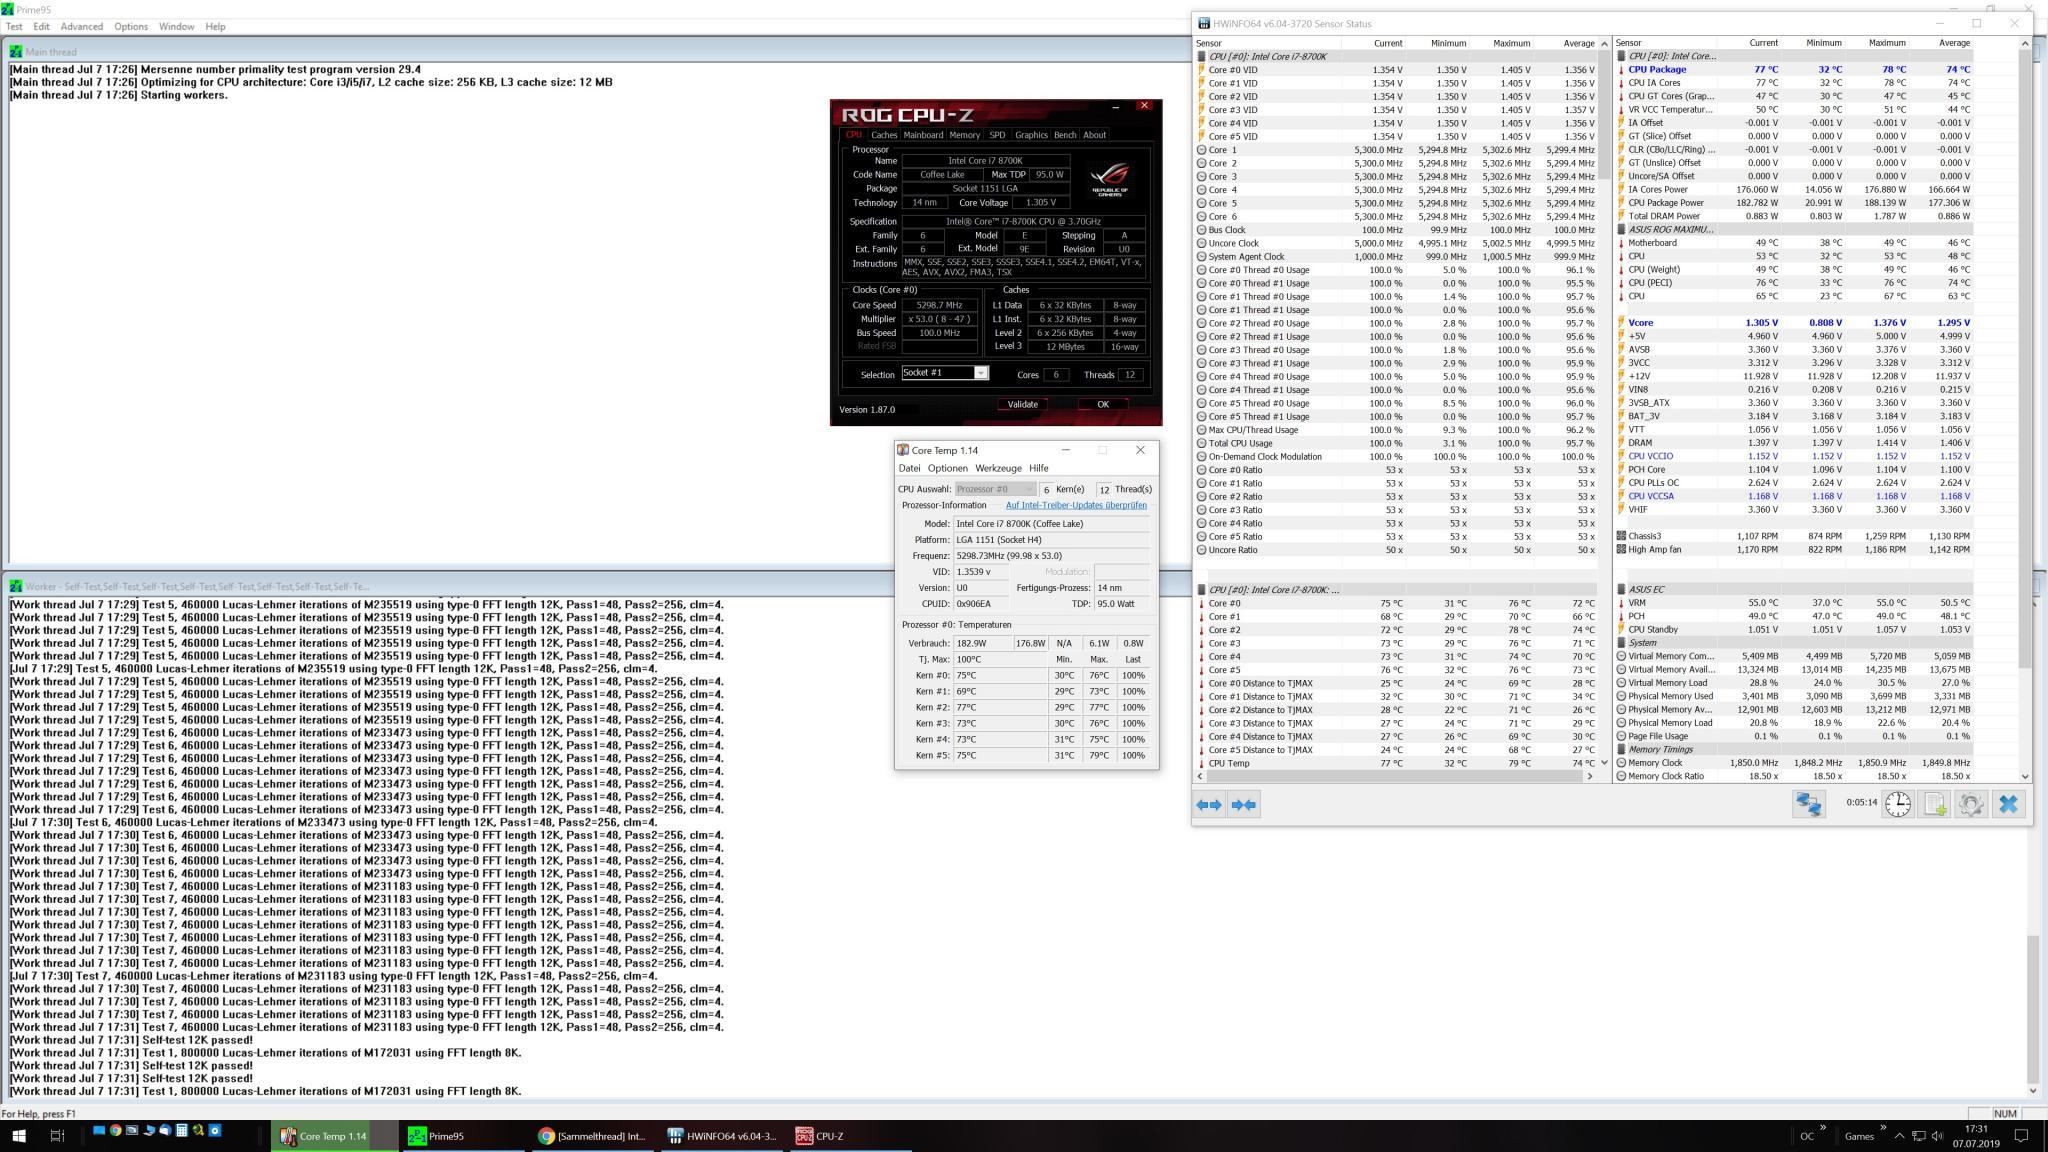Select the Vcore row in HWiNFO
The image size is (2048, 1152).
coord(1641,323)
